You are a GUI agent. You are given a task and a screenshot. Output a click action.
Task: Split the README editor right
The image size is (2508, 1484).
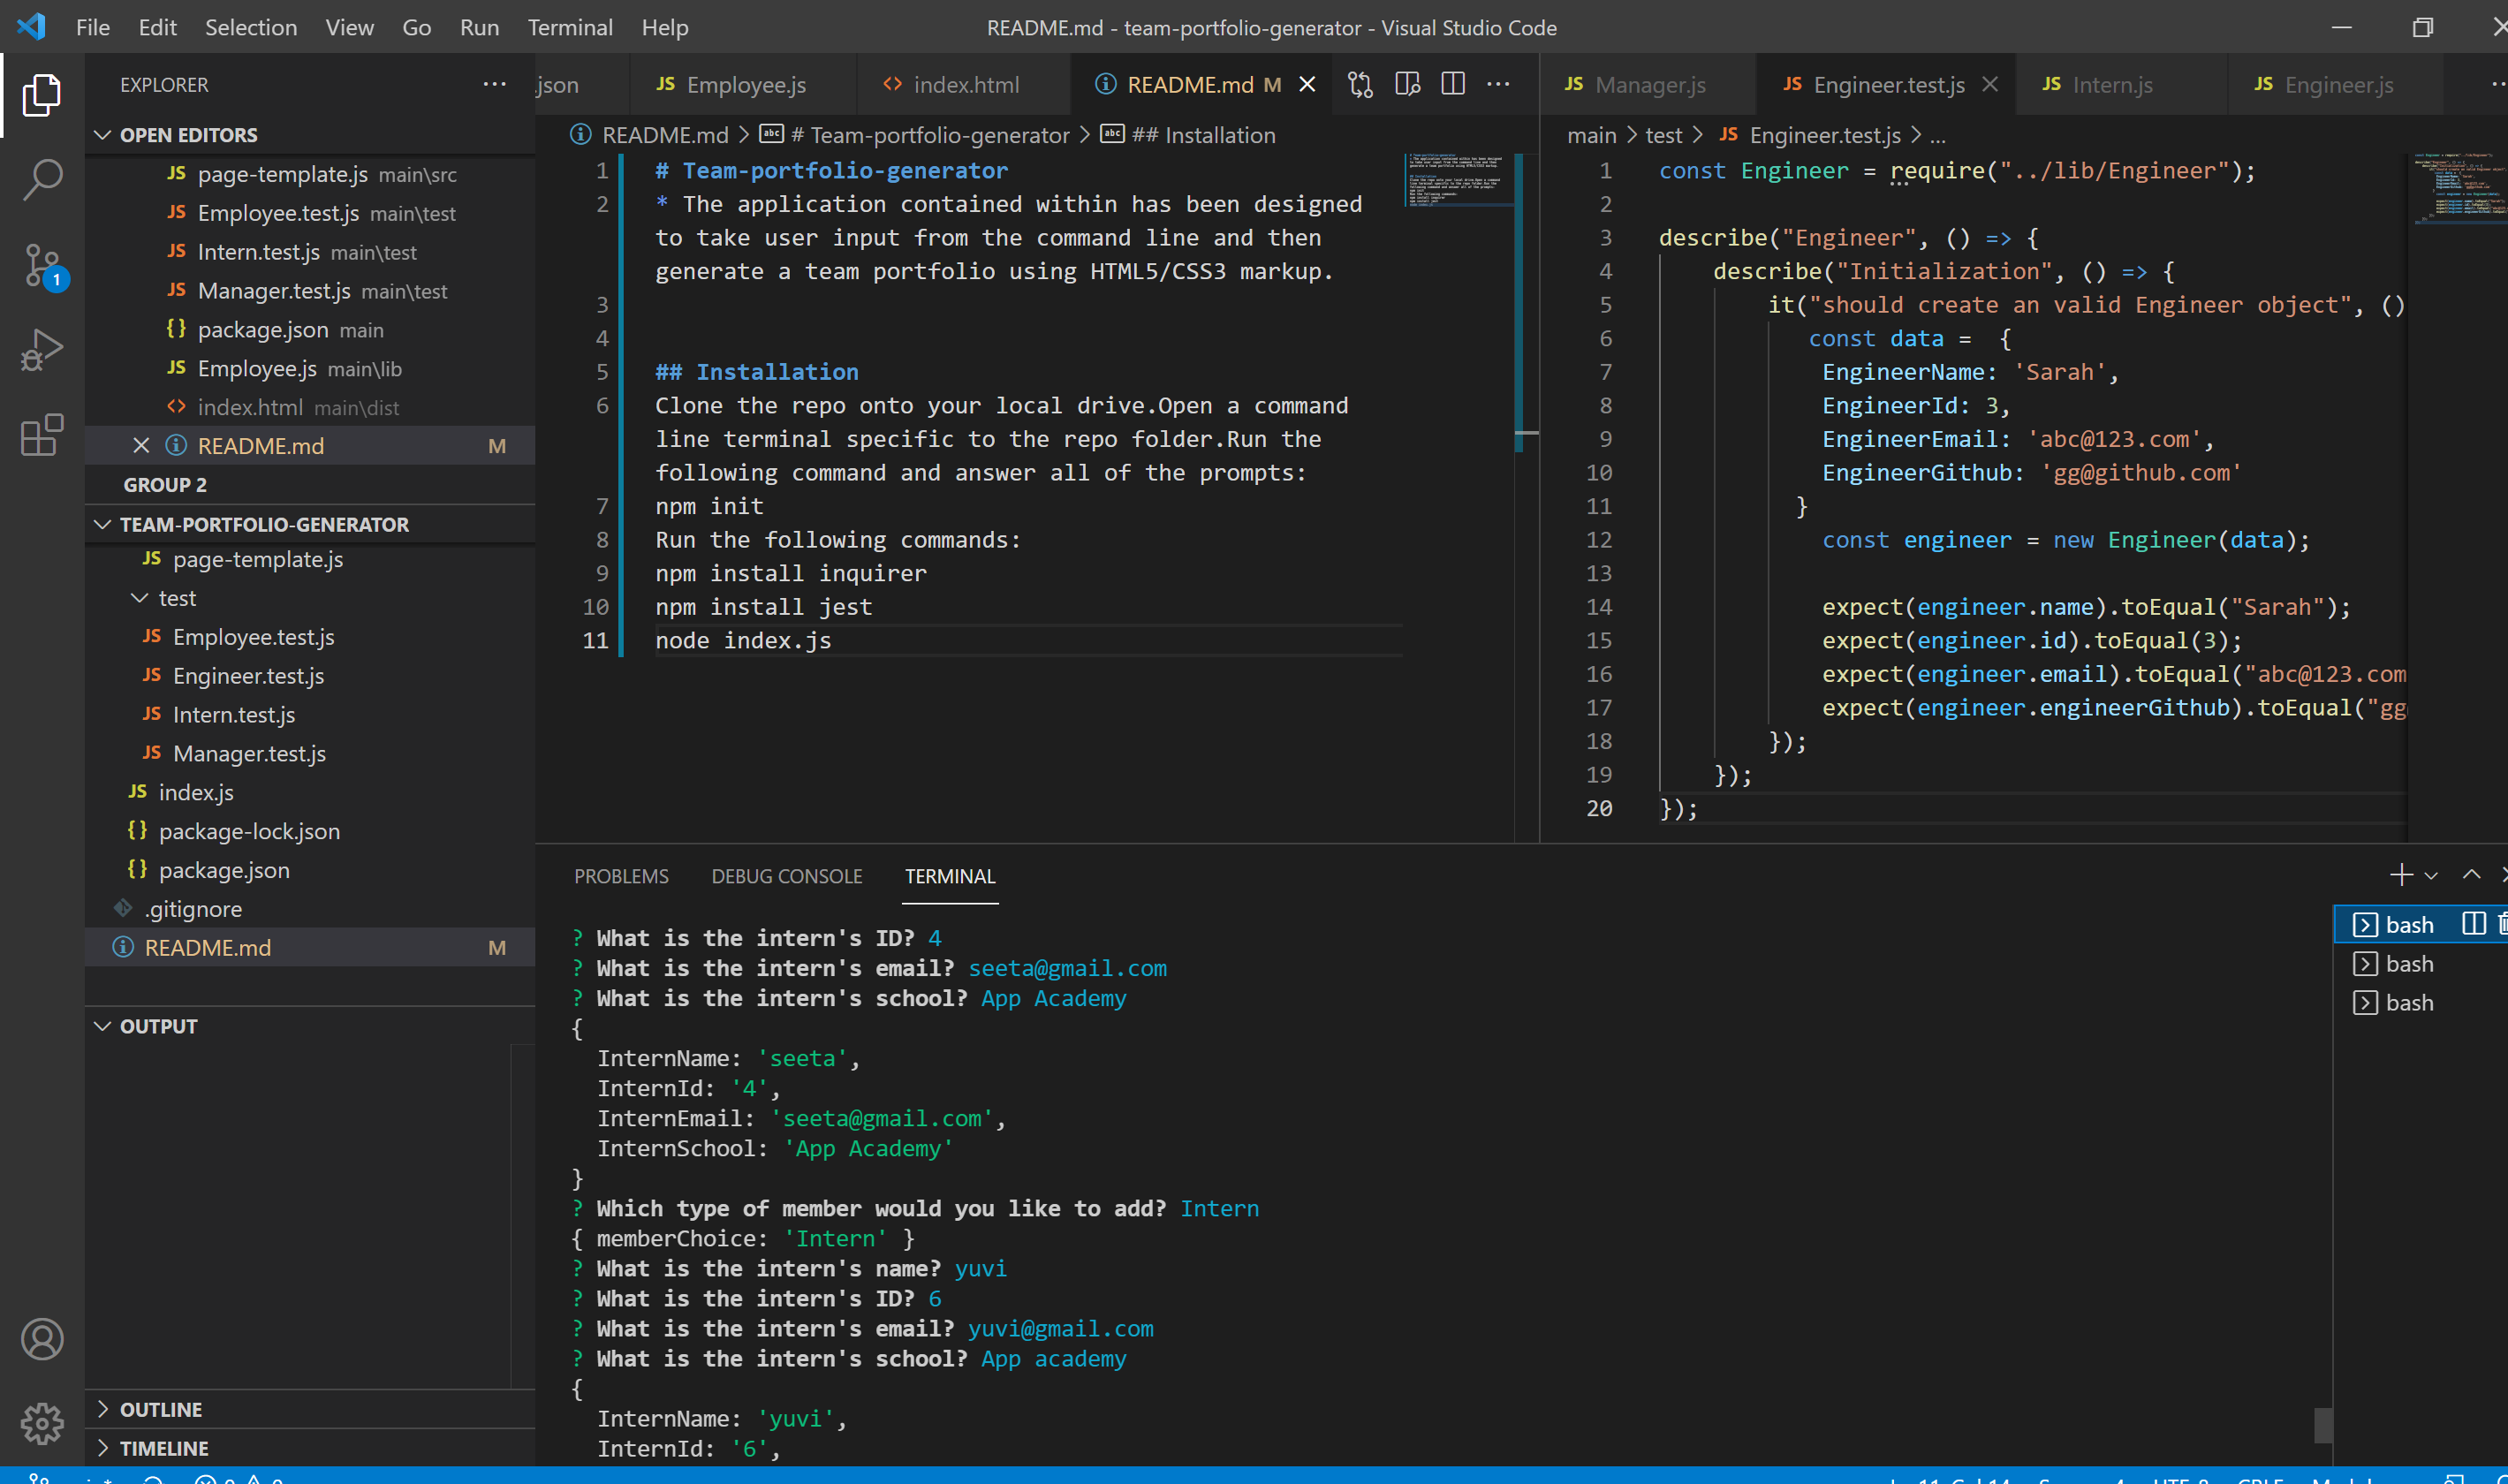coord(1453,85)
